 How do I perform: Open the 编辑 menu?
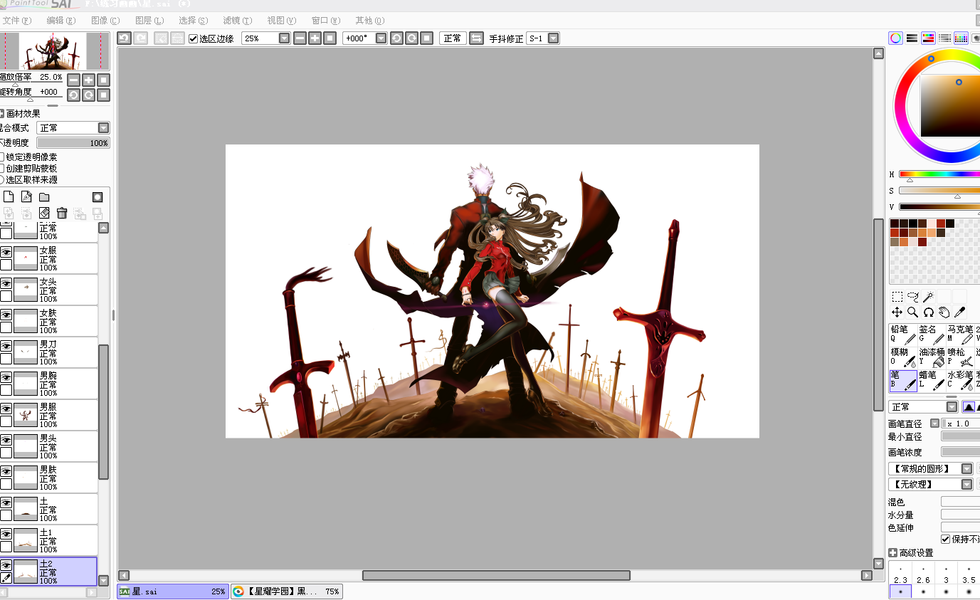(x=61, y=21)
